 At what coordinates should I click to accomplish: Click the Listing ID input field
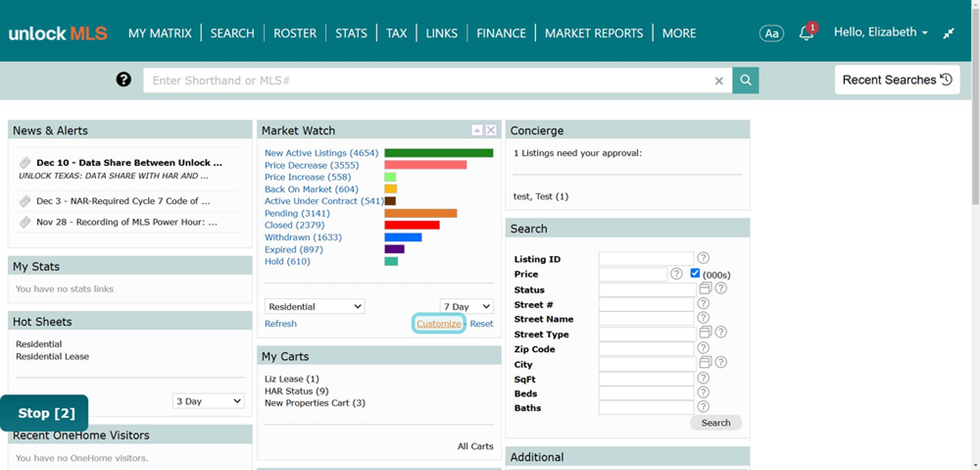(646, 258)
